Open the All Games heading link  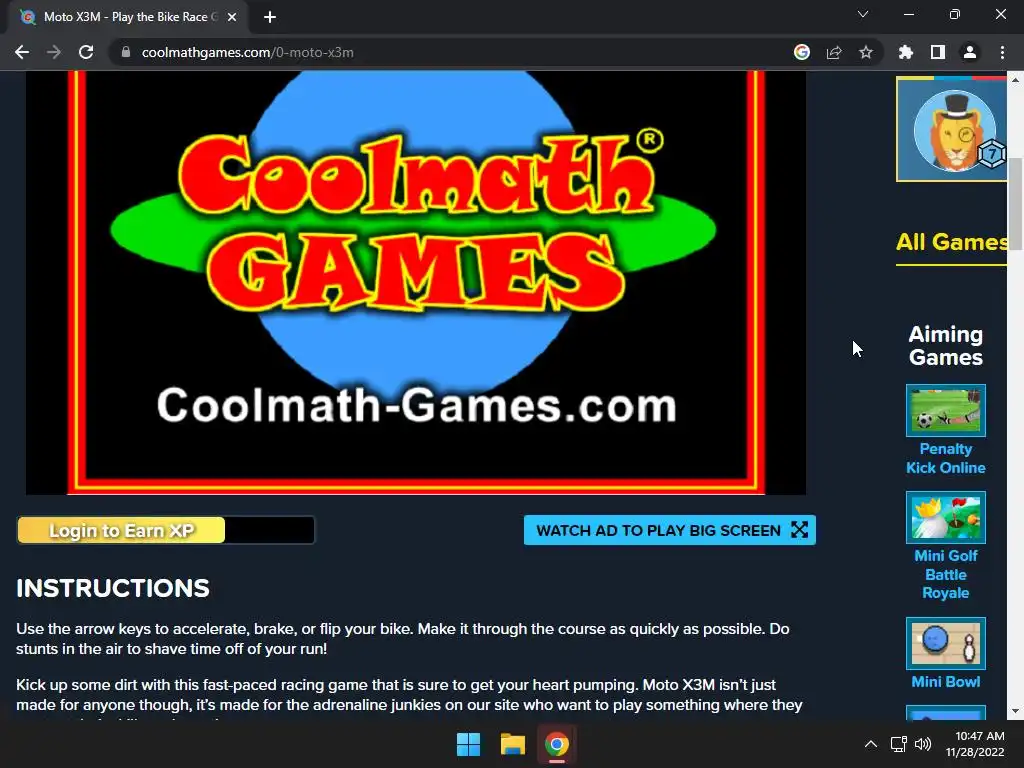[951, 242]
